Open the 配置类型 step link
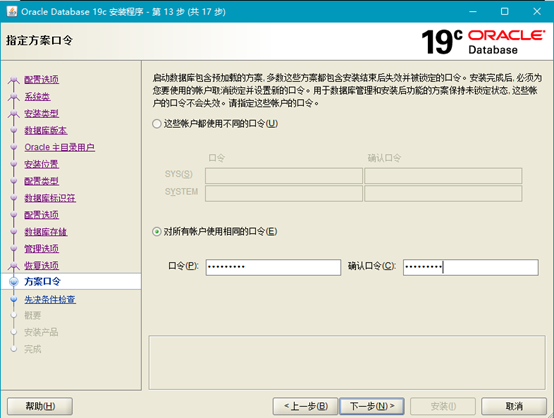Screen dimensions: 554x418 (41, 181)
